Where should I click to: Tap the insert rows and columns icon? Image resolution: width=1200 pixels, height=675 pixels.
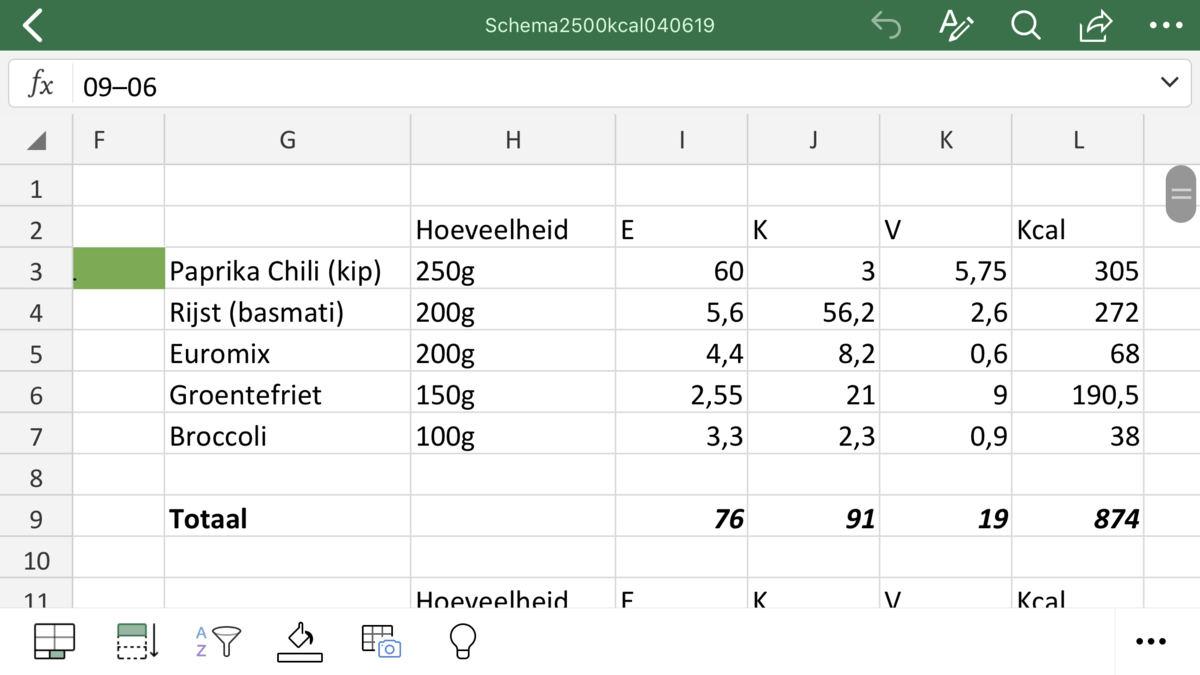pos(137,641)
